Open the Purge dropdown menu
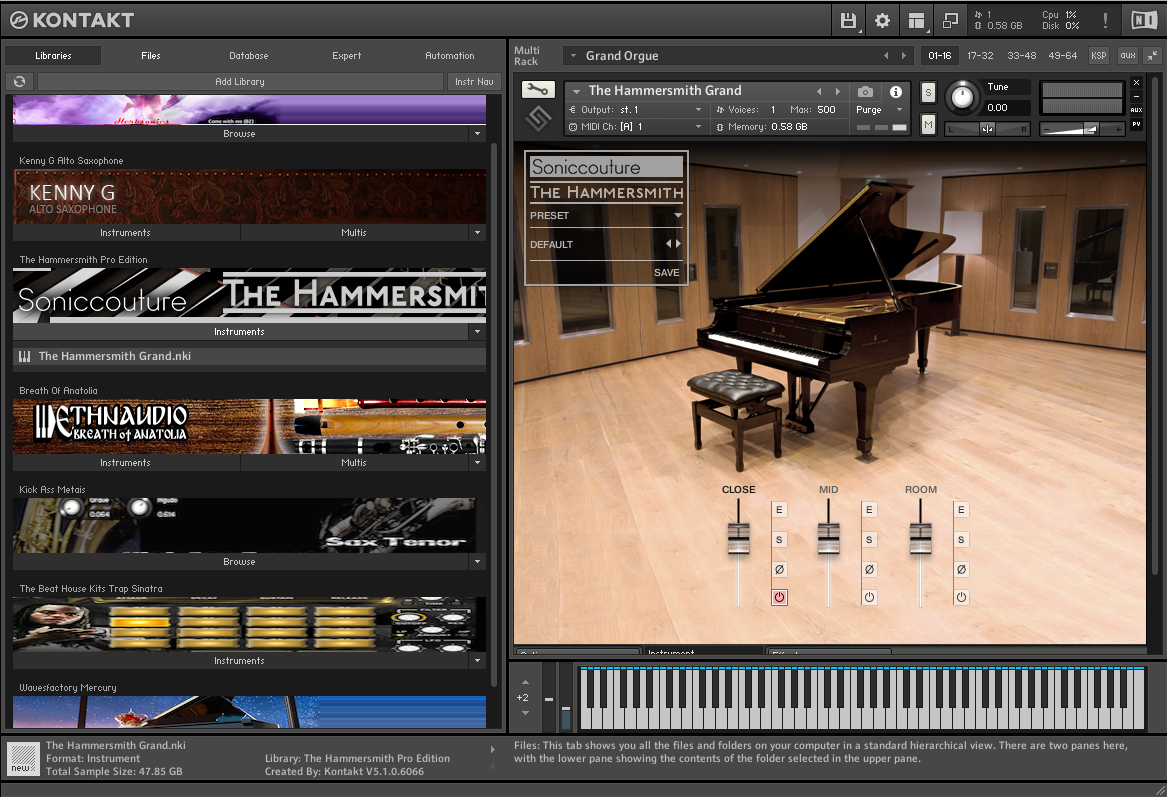The width and height of the screenshot is (1167, 797). (x=880, y=109)
